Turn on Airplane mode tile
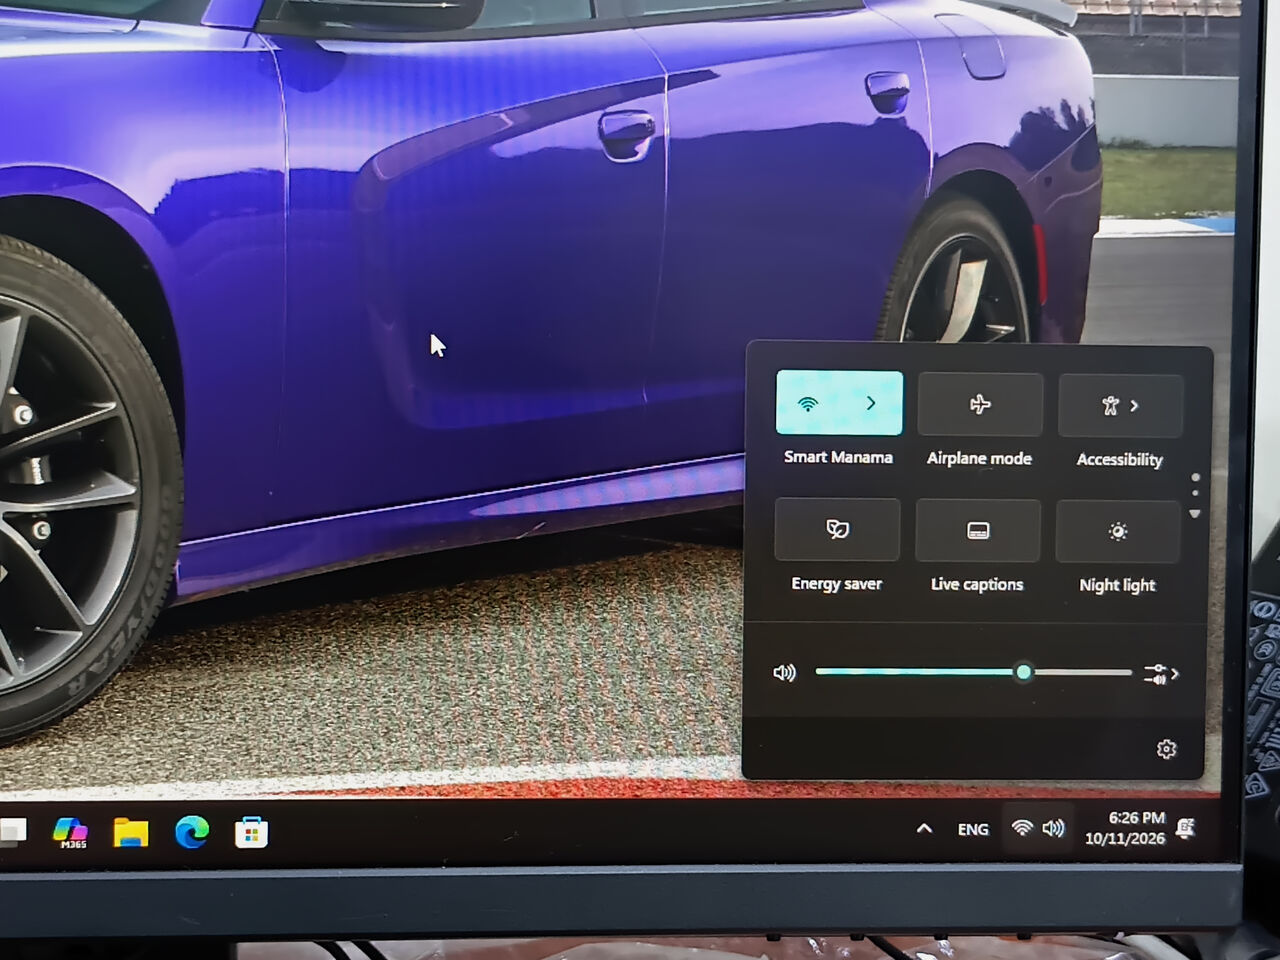Image resolution: width=1280 pixels, height=960 pixels. 980,404
